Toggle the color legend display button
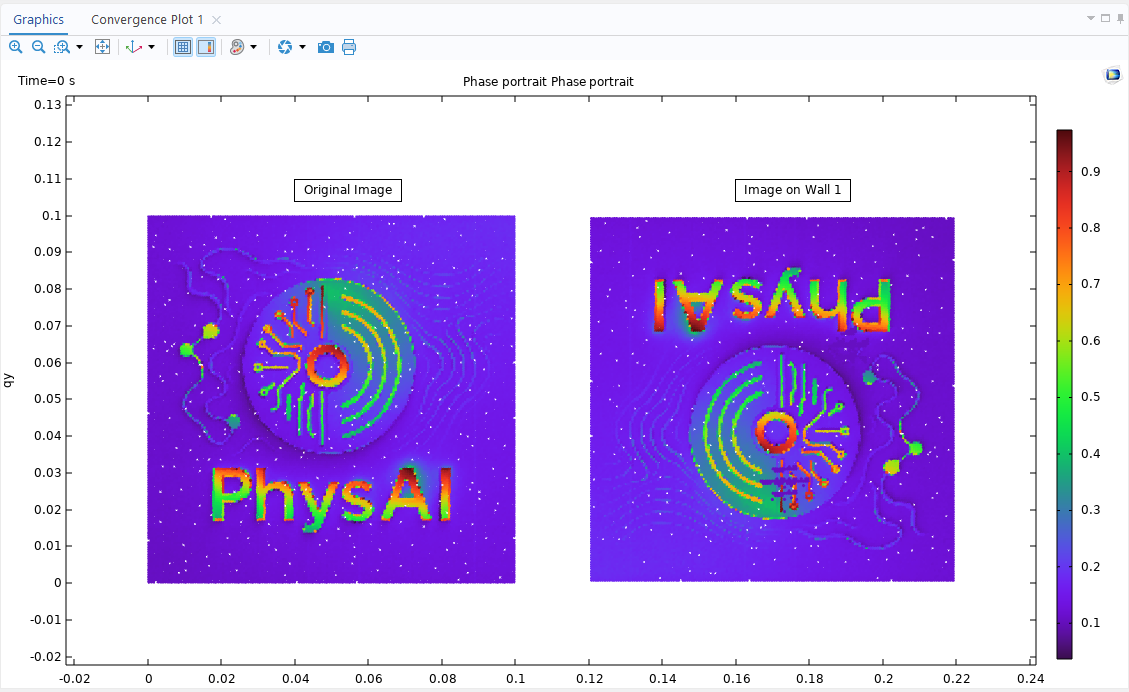 [x=205, y=47]
